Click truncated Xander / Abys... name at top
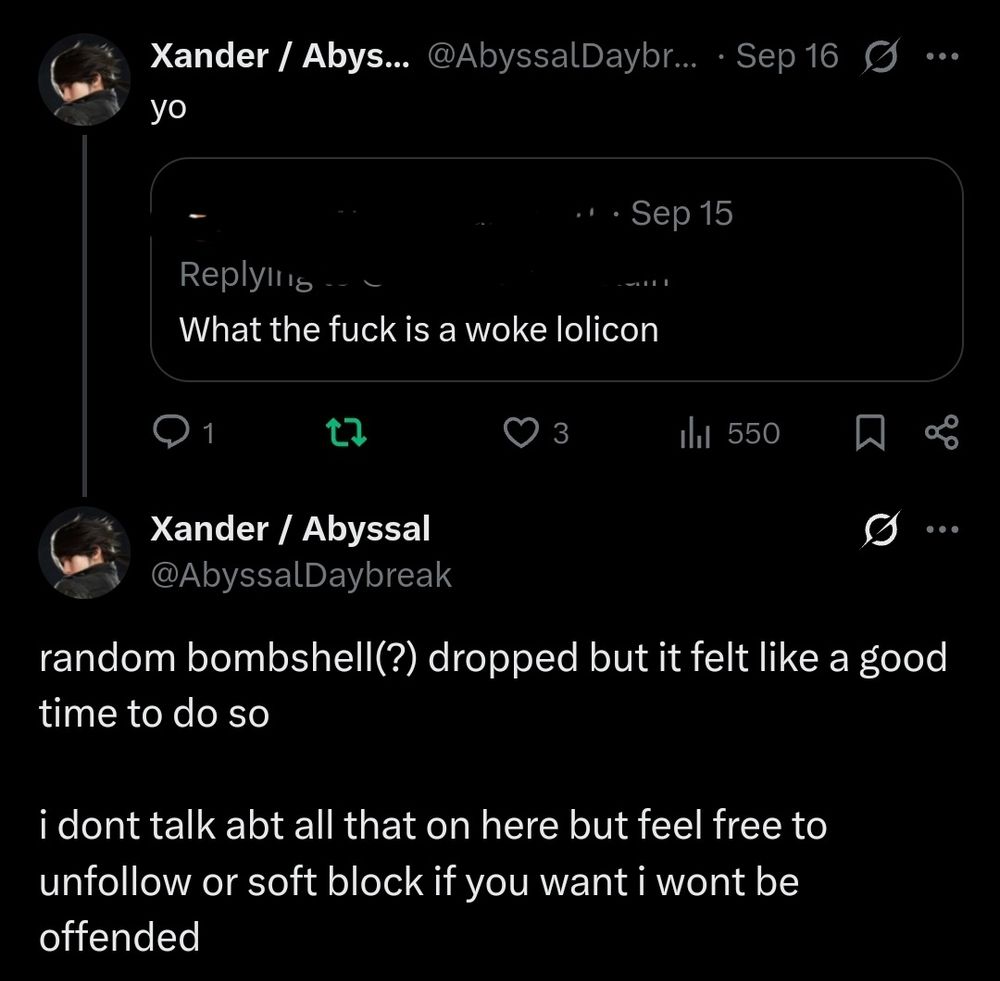The height and width of the screenshot is (981, 1000). [x=279, y=56]
